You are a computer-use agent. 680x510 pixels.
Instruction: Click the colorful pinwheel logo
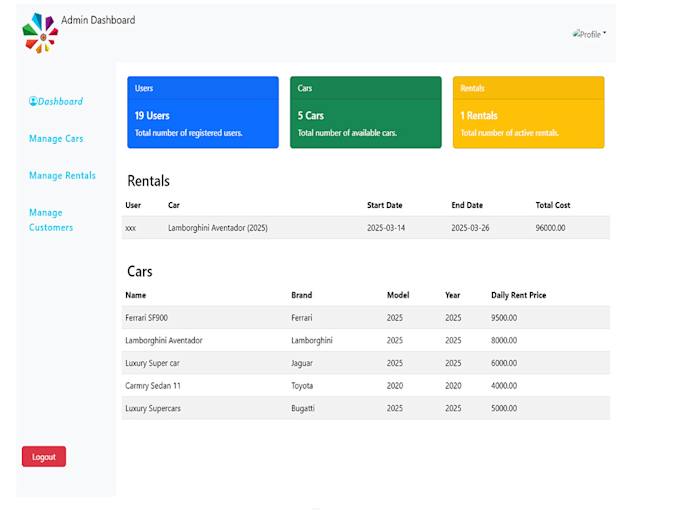40,33
